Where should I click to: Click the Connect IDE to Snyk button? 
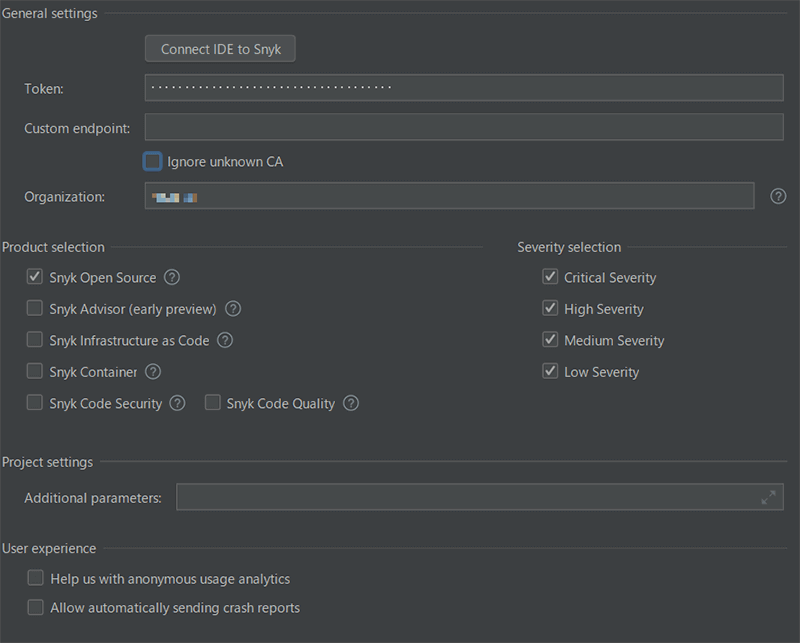(220, 49)
